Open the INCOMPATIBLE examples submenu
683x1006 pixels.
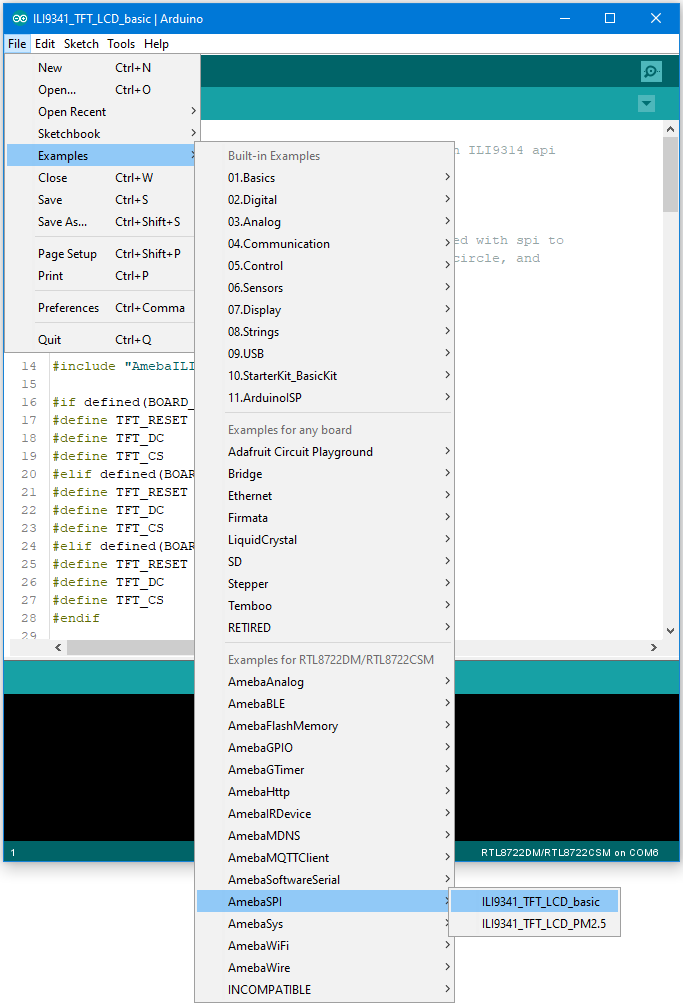(x=325, y=989)
